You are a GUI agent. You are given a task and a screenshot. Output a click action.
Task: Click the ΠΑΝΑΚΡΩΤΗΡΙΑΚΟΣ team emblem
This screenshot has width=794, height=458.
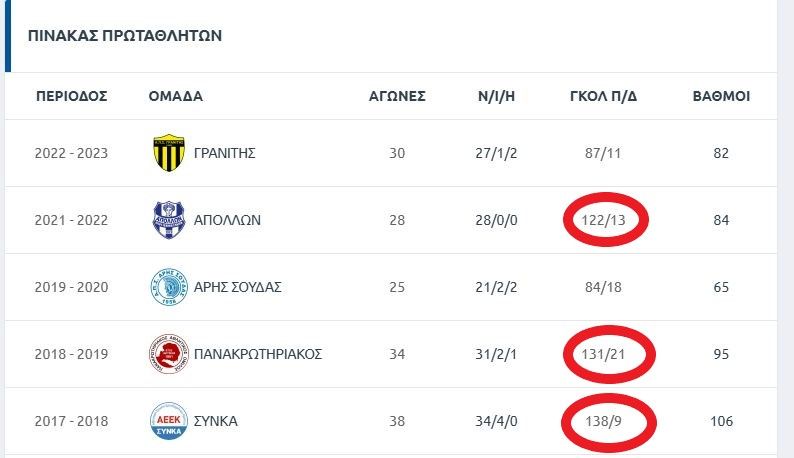[x=168, y=354]
